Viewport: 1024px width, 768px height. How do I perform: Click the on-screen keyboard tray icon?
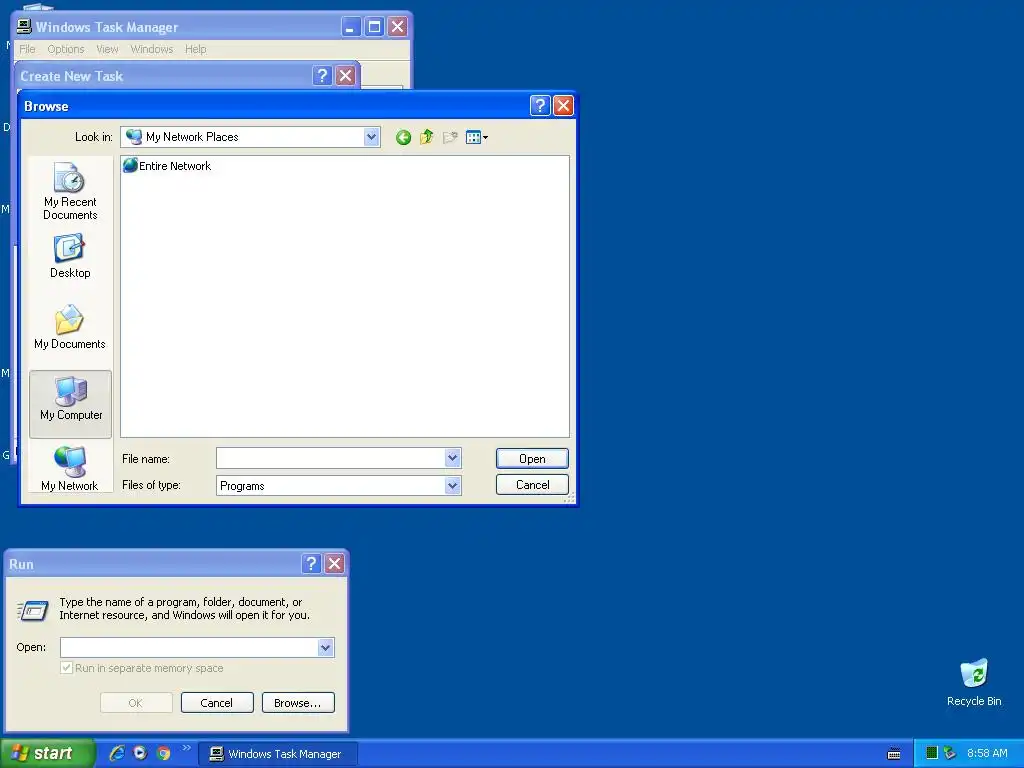tap(894, 754)
